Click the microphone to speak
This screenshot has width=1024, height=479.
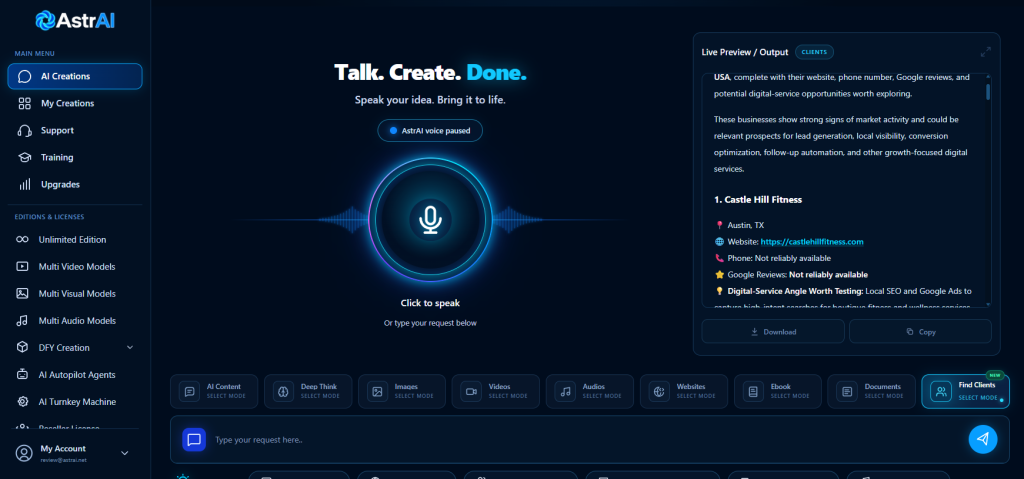click(430, 220)
